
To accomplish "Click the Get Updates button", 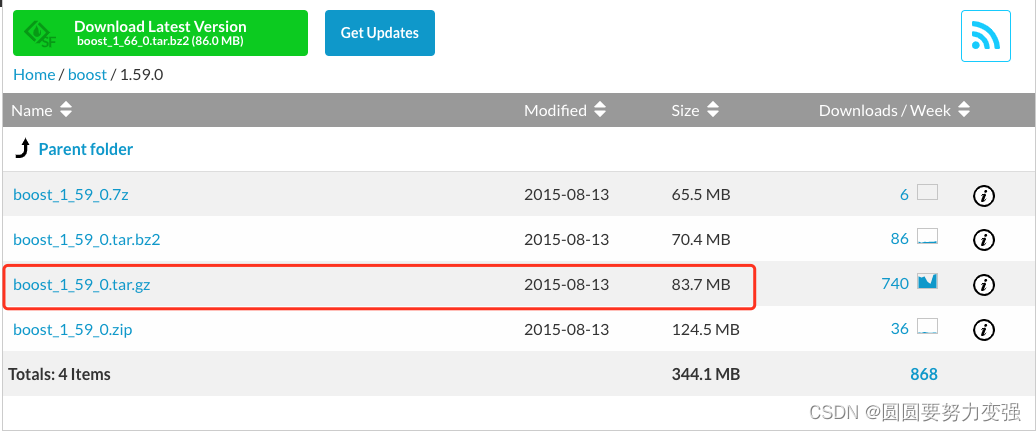I will [x=380, y=33].
